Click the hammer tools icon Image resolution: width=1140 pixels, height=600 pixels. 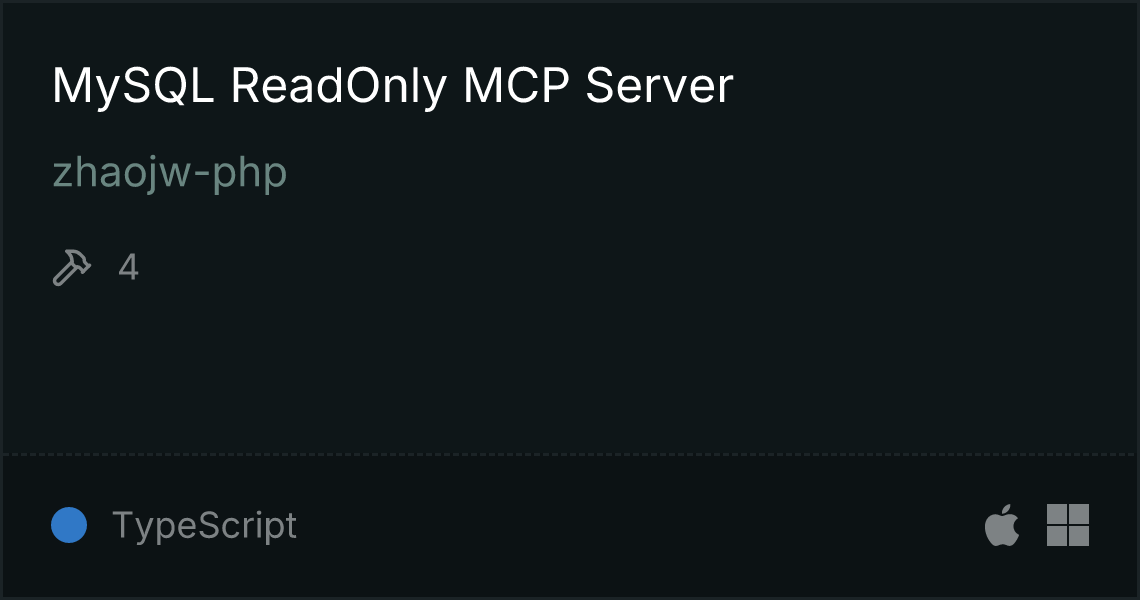pyautogui.click(x=72, y=268)
